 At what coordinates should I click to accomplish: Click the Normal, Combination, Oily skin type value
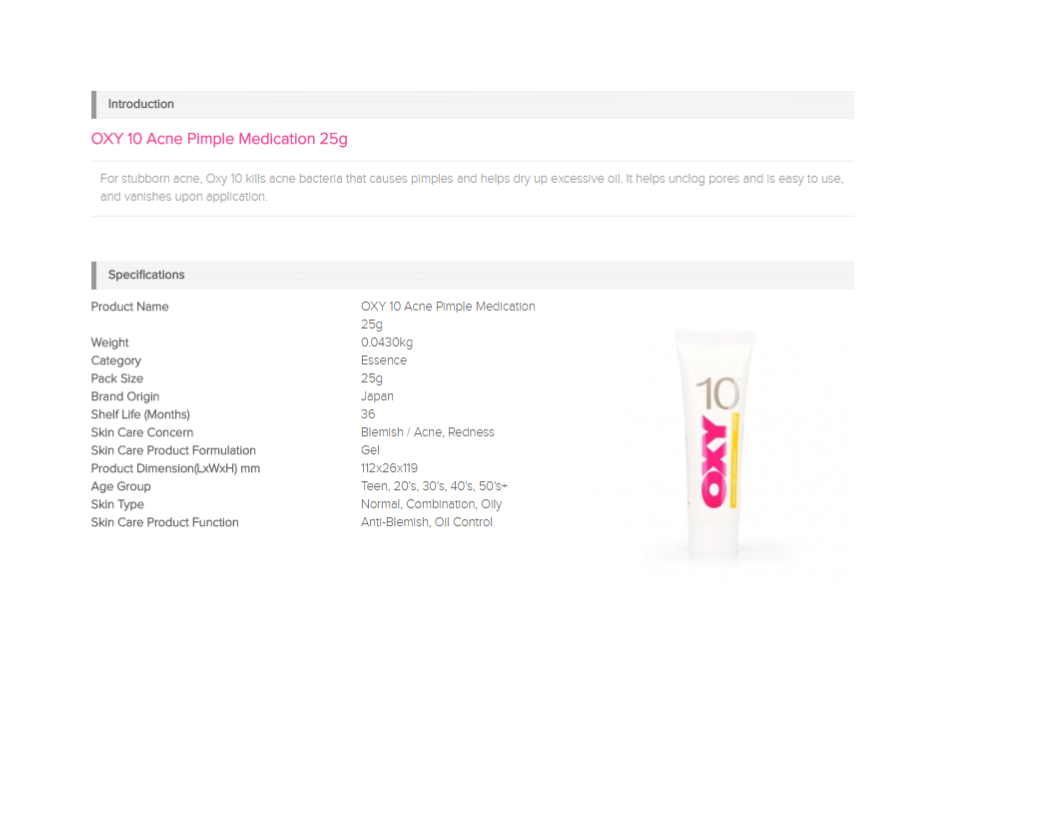pyautogui.click(x=431, y=505)
